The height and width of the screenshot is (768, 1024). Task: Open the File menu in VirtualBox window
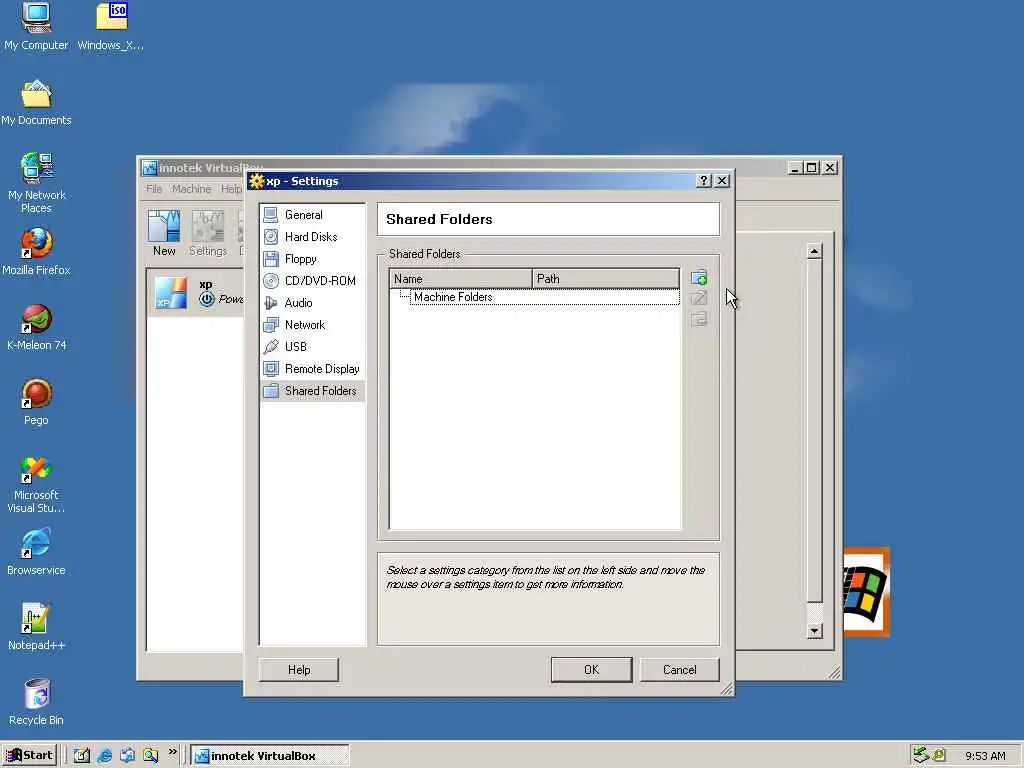pyautogui.click(x=154, y=189)
